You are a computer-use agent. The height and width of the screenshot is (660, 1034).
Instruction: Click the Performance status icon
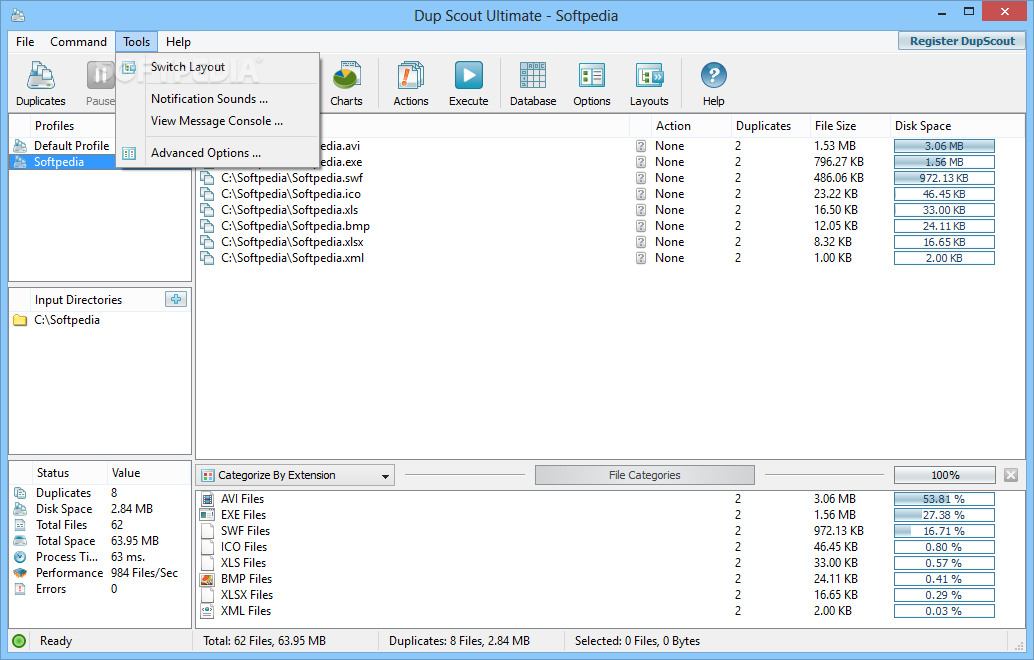click(20, 573)
